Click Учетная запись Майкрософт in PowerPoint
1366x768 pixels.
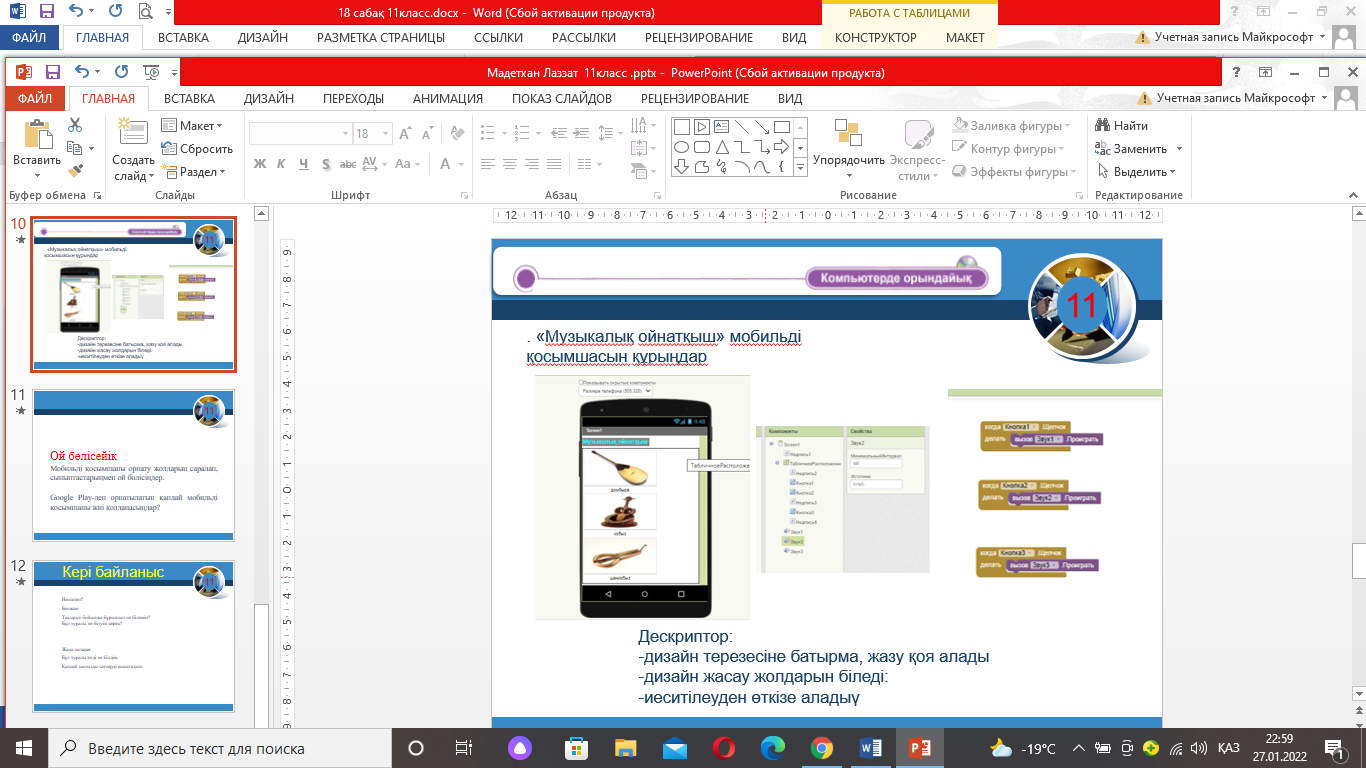pyautogui.click(x=1238, y=99)
